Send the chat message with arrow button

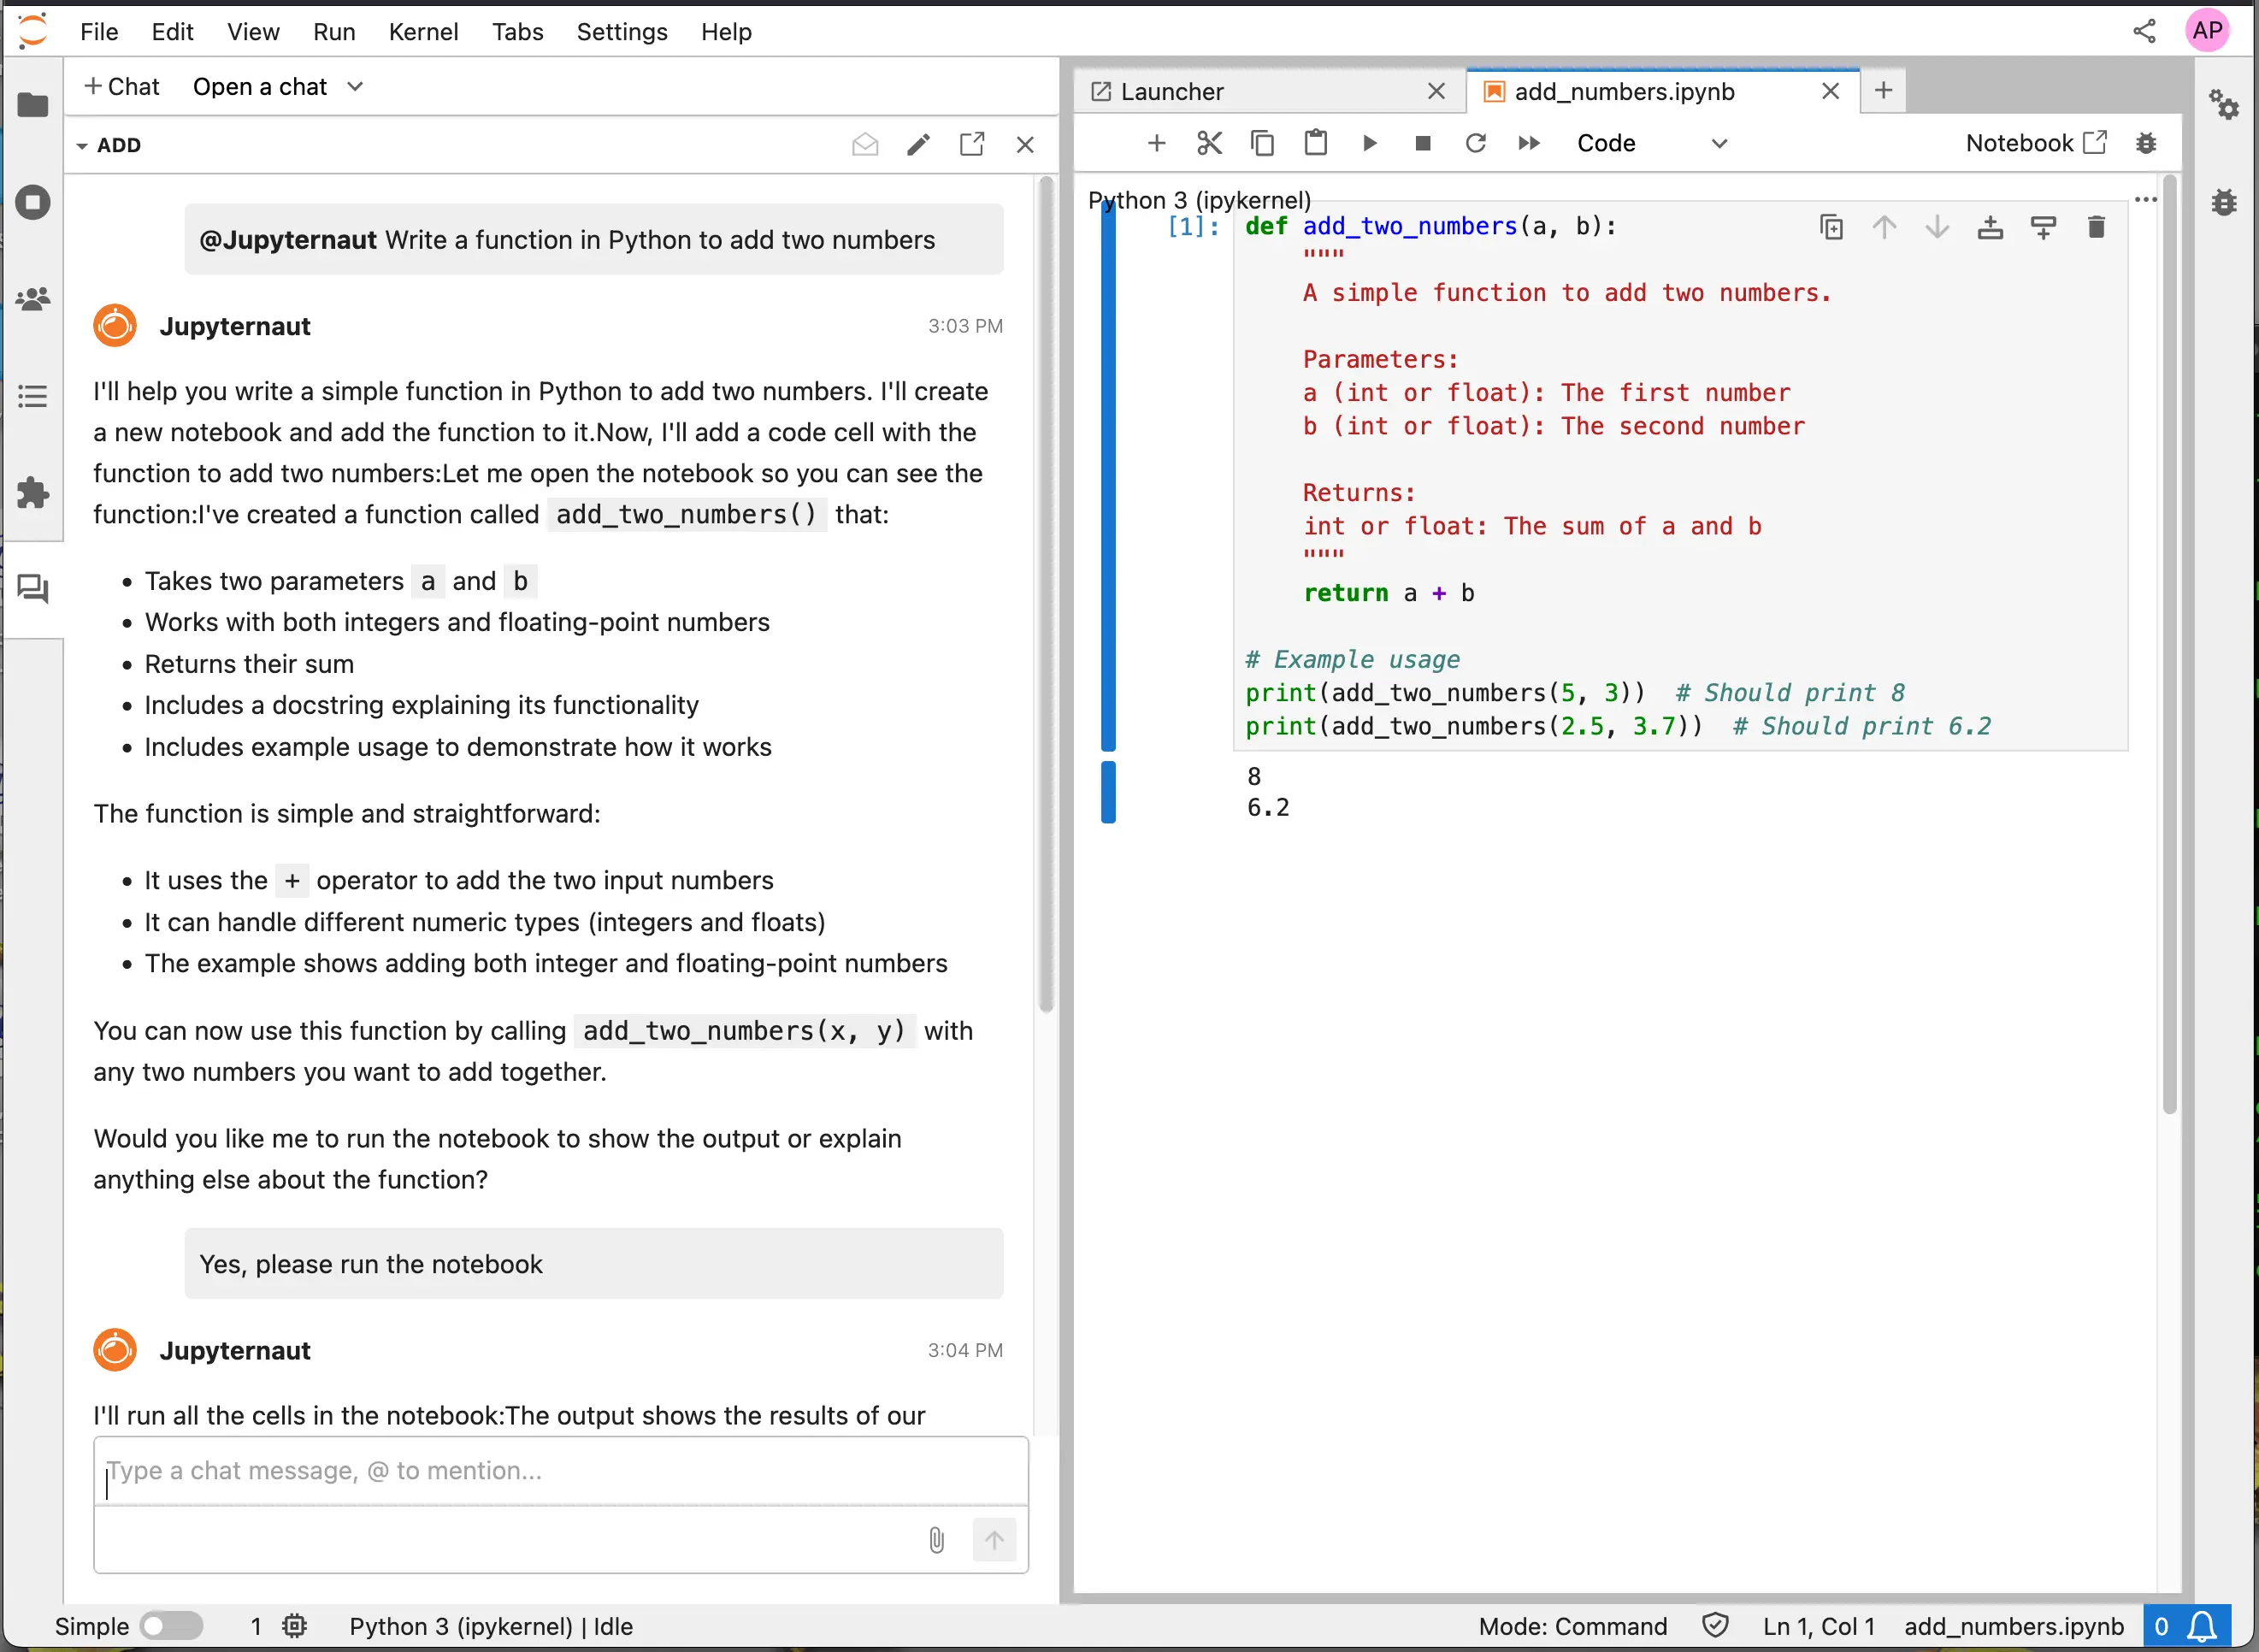click(x=994, y=1540)
